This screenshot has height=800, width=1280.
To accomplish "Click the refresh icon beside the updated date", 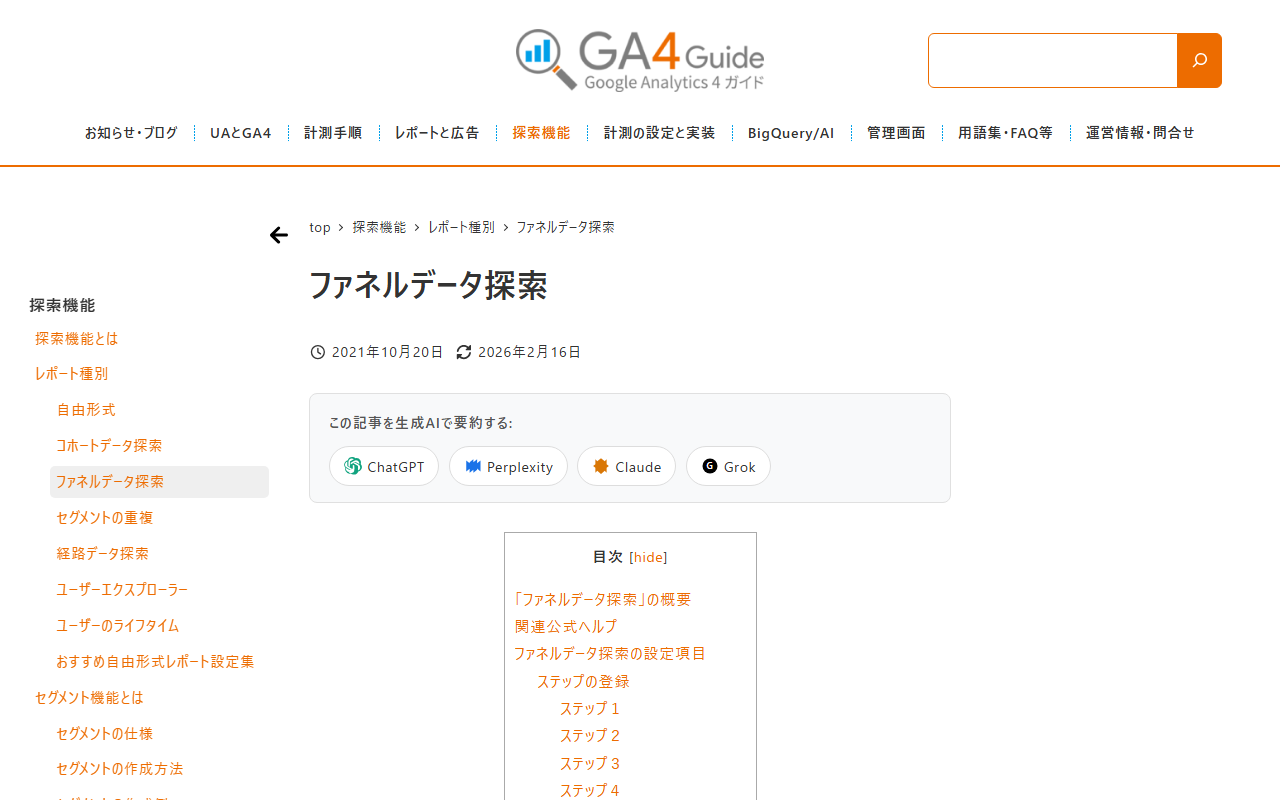I will [x=464, y=352].
